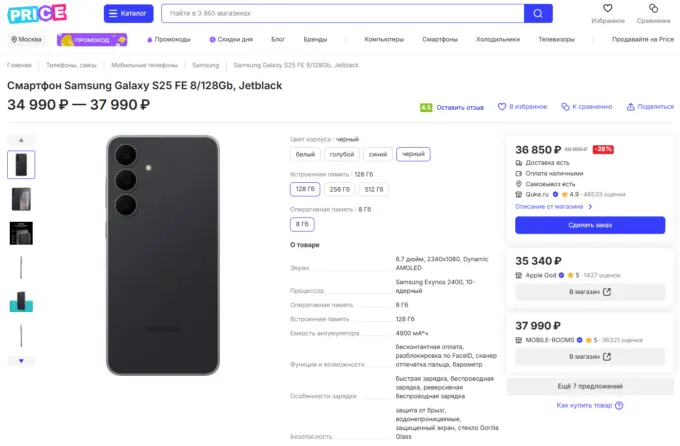This screenshot has height=446, width=680.
Task: Expand Ещё 7 предложений offers list
Action: coord(590,386)
